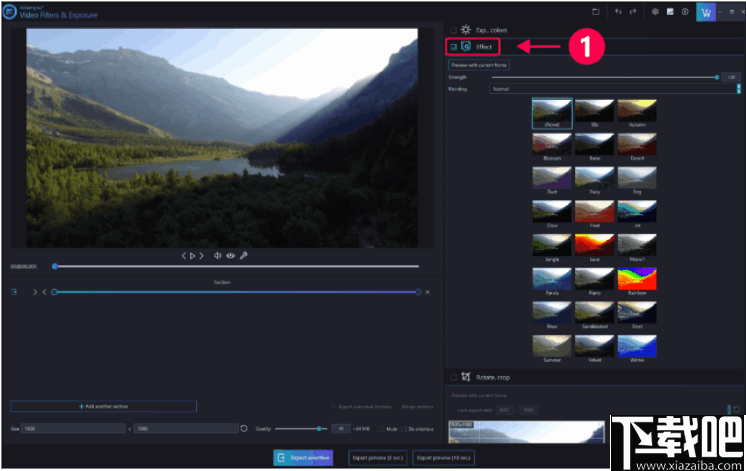The width and height of the screenshot is (746, 471).
Task: Toggle the De-interlace checkbox
Action: click(404, 429)
